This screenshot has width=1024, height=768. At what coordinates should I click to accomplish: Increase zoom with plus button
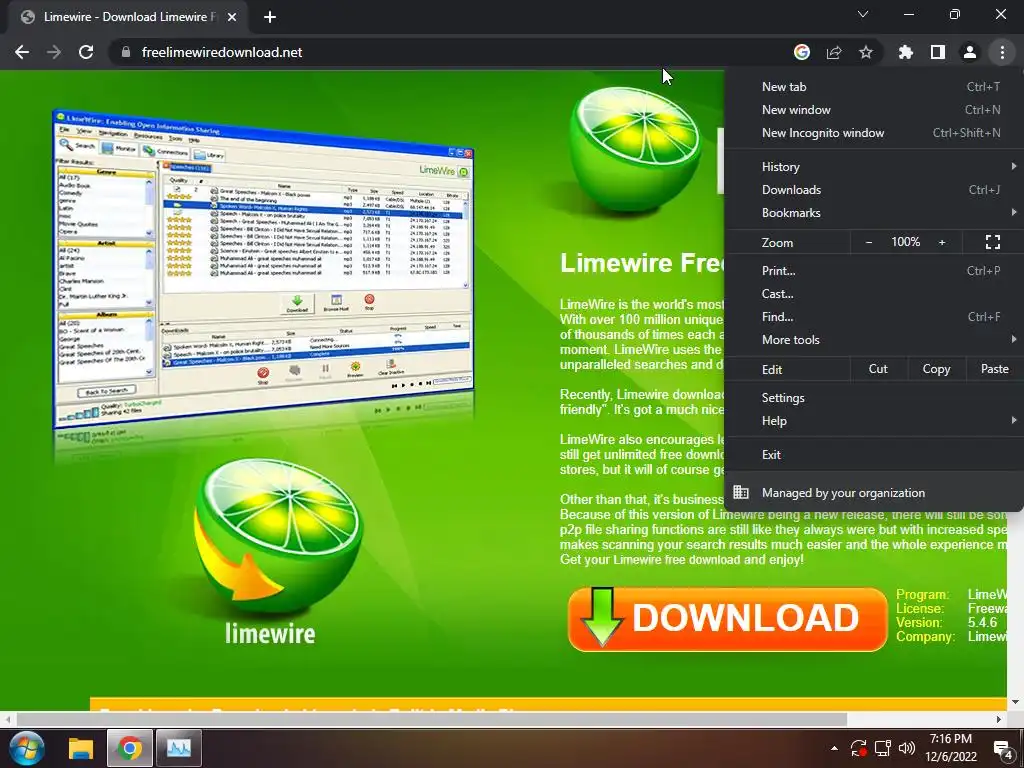click(942, 242)
